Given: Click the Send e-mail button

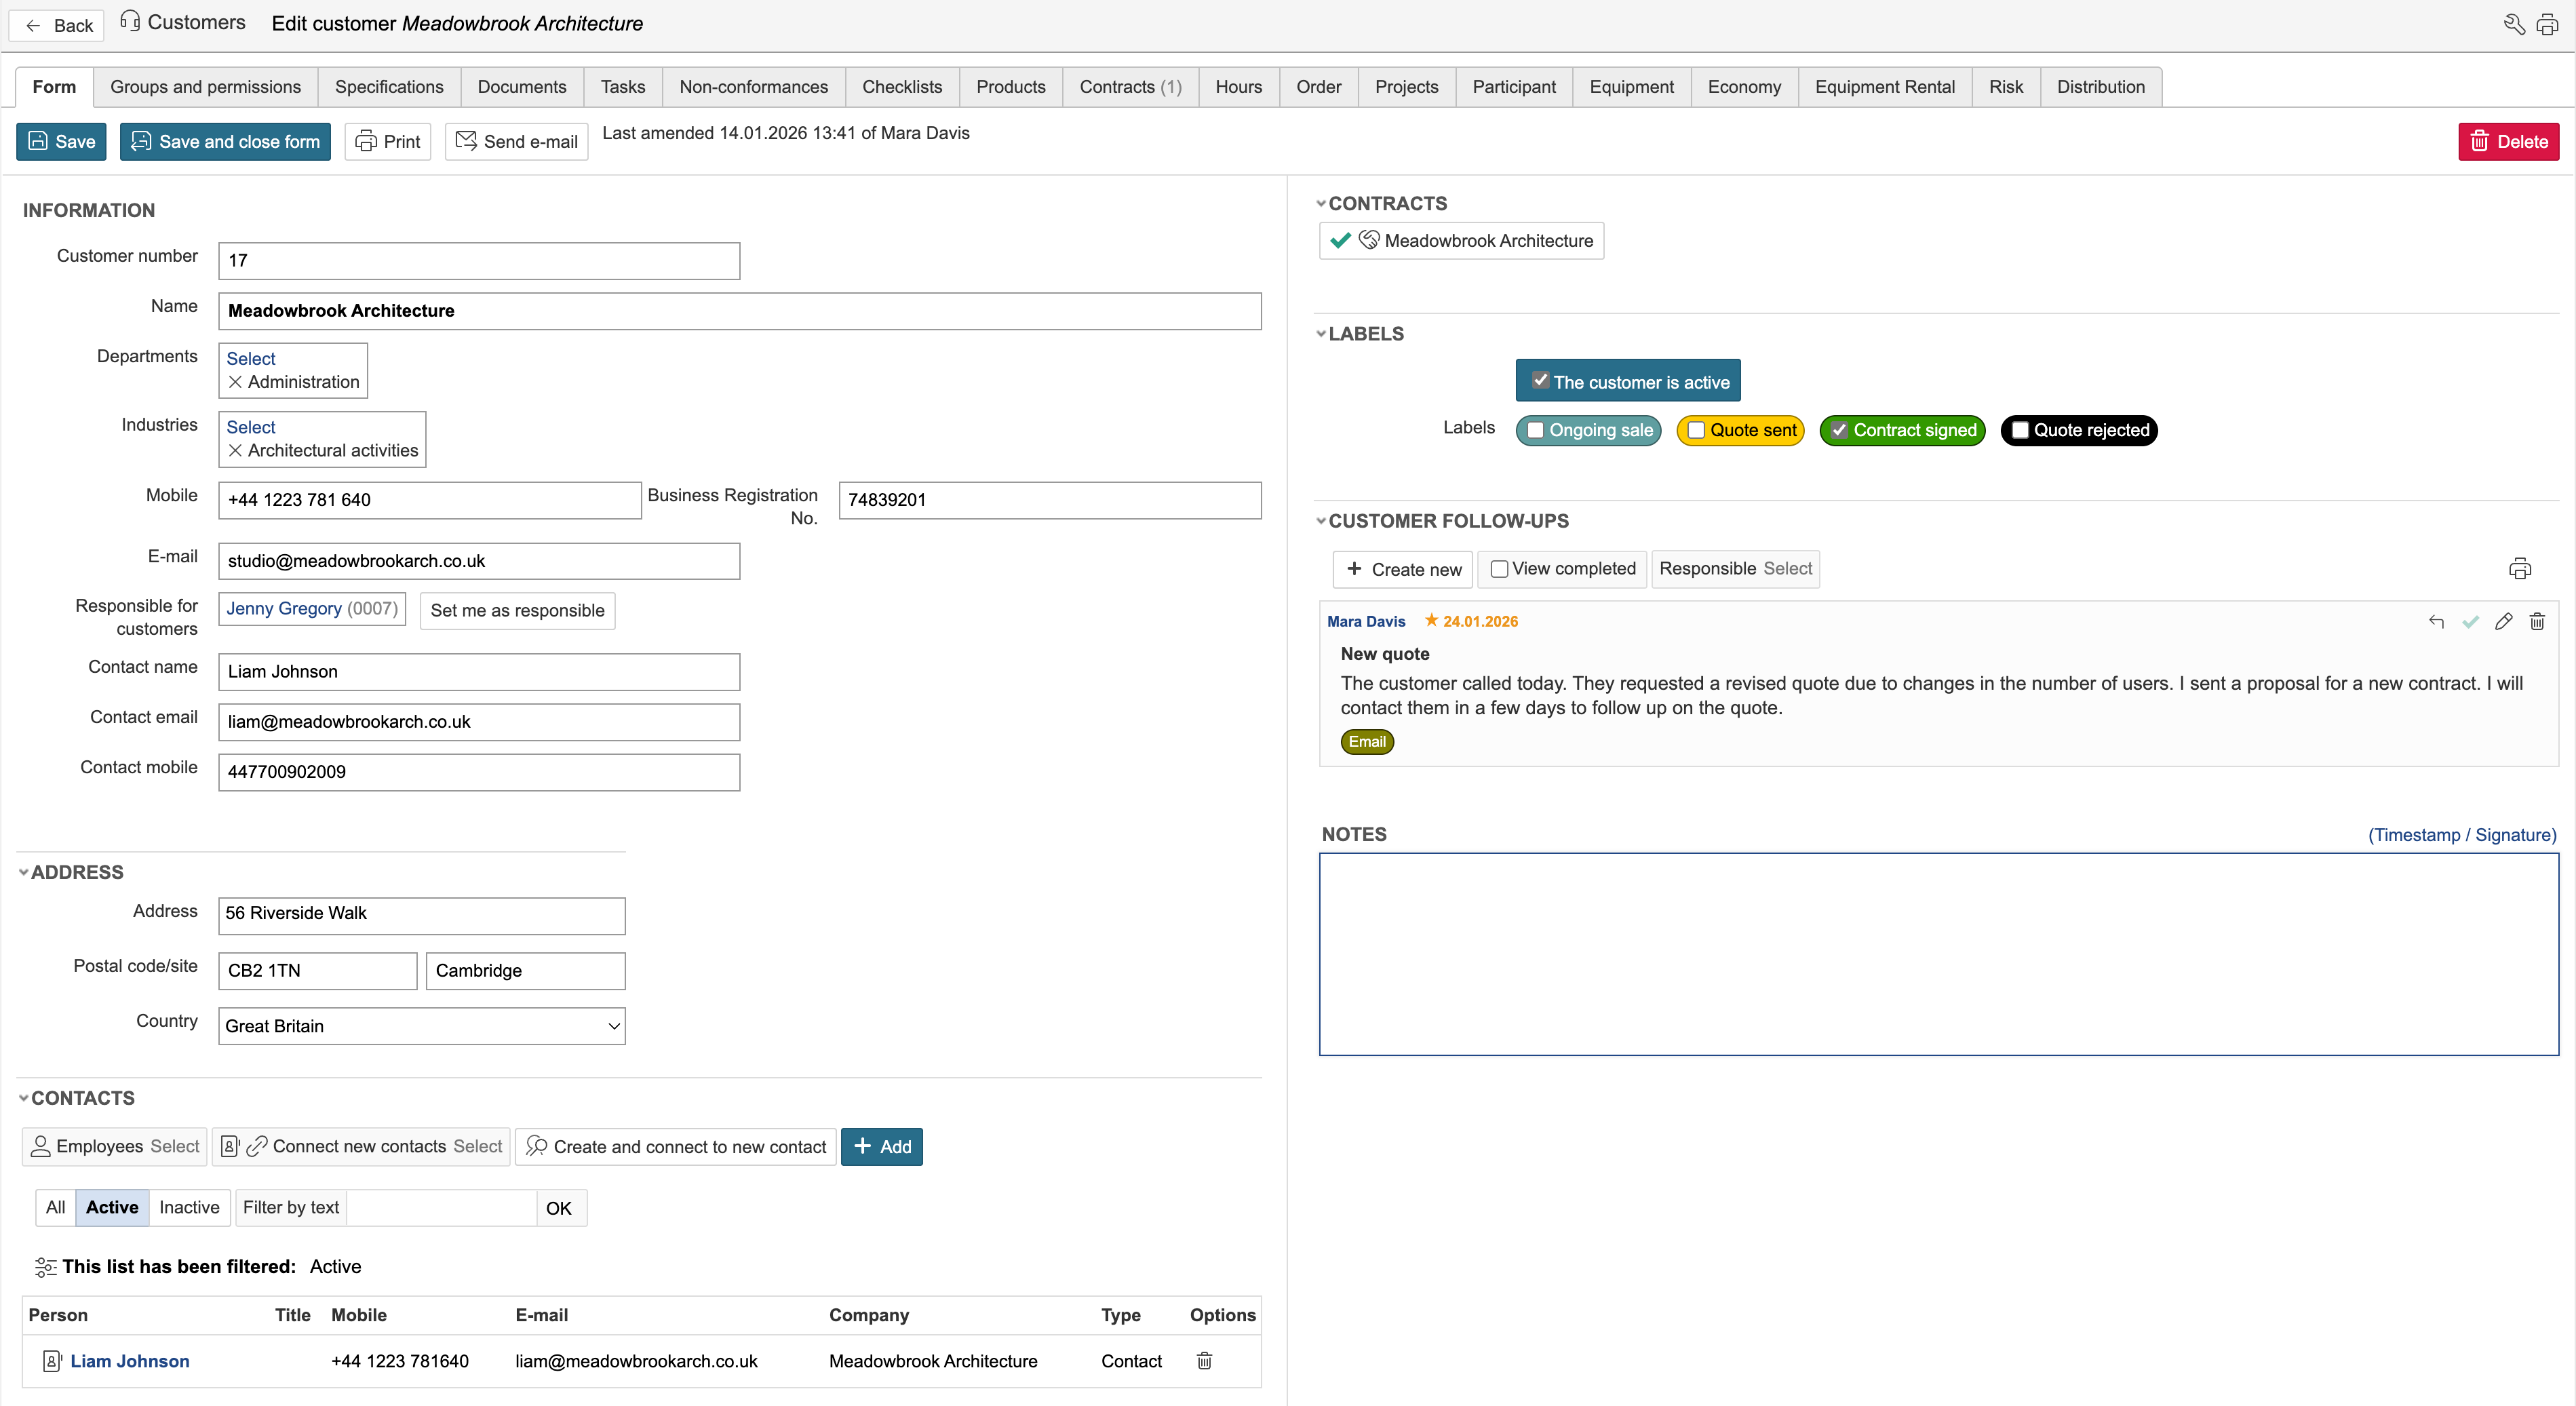Looking at the screenshot, I should point(516,141).
